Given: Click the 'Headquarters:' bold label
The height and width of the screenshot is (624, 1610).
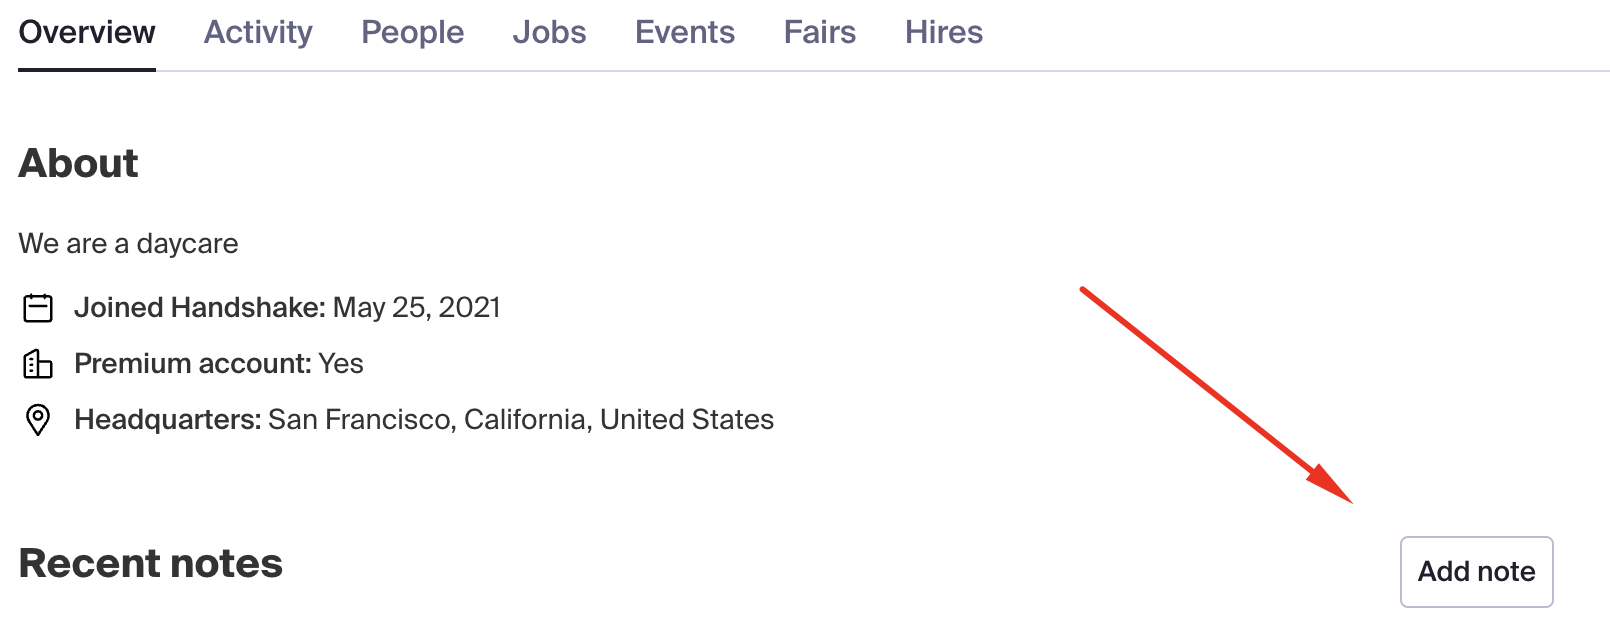Looking at the screenshot, I should tap(168, 420).
